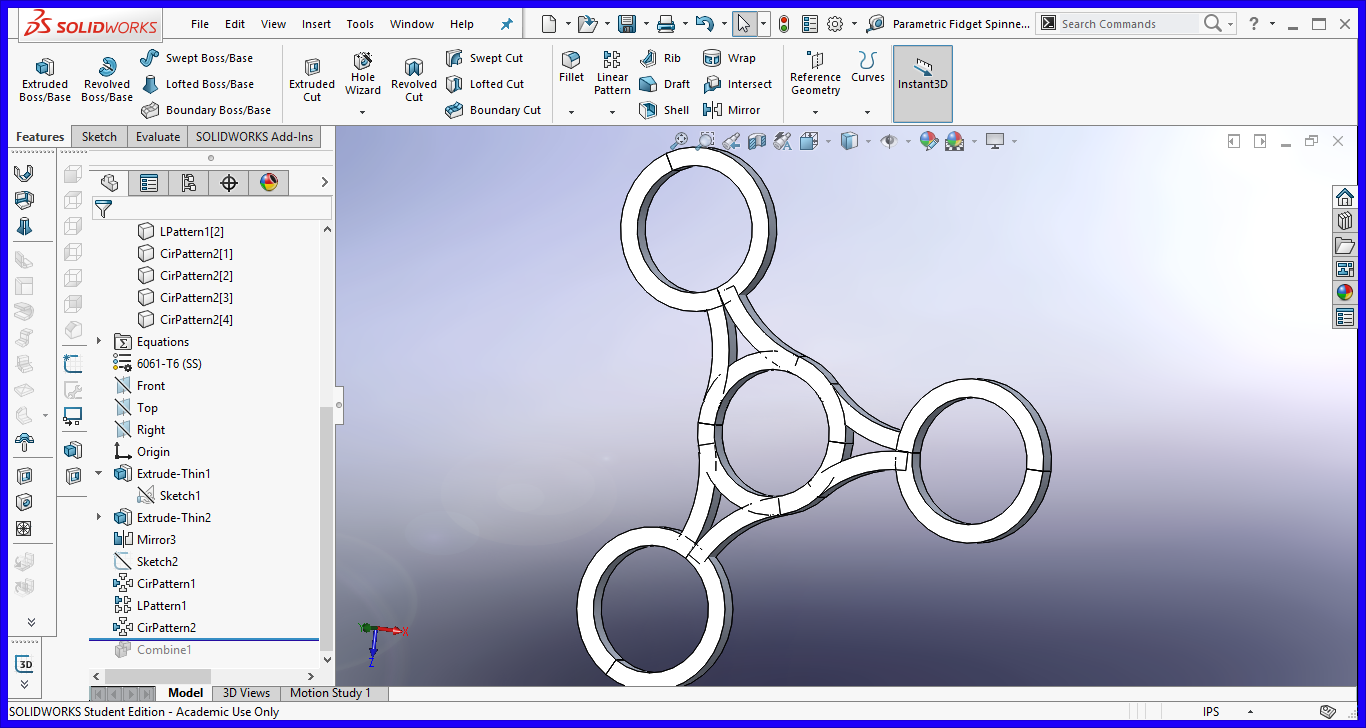
Task: Choose Boundary Cut
Action: (x=494, y=110)
